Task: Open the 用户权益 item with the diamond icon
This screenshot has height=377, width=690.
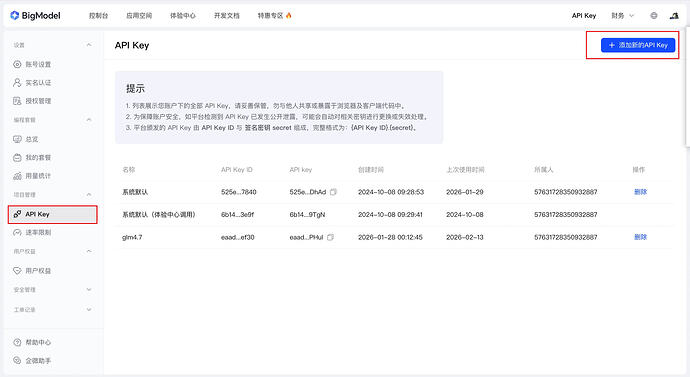Action: 32,271
